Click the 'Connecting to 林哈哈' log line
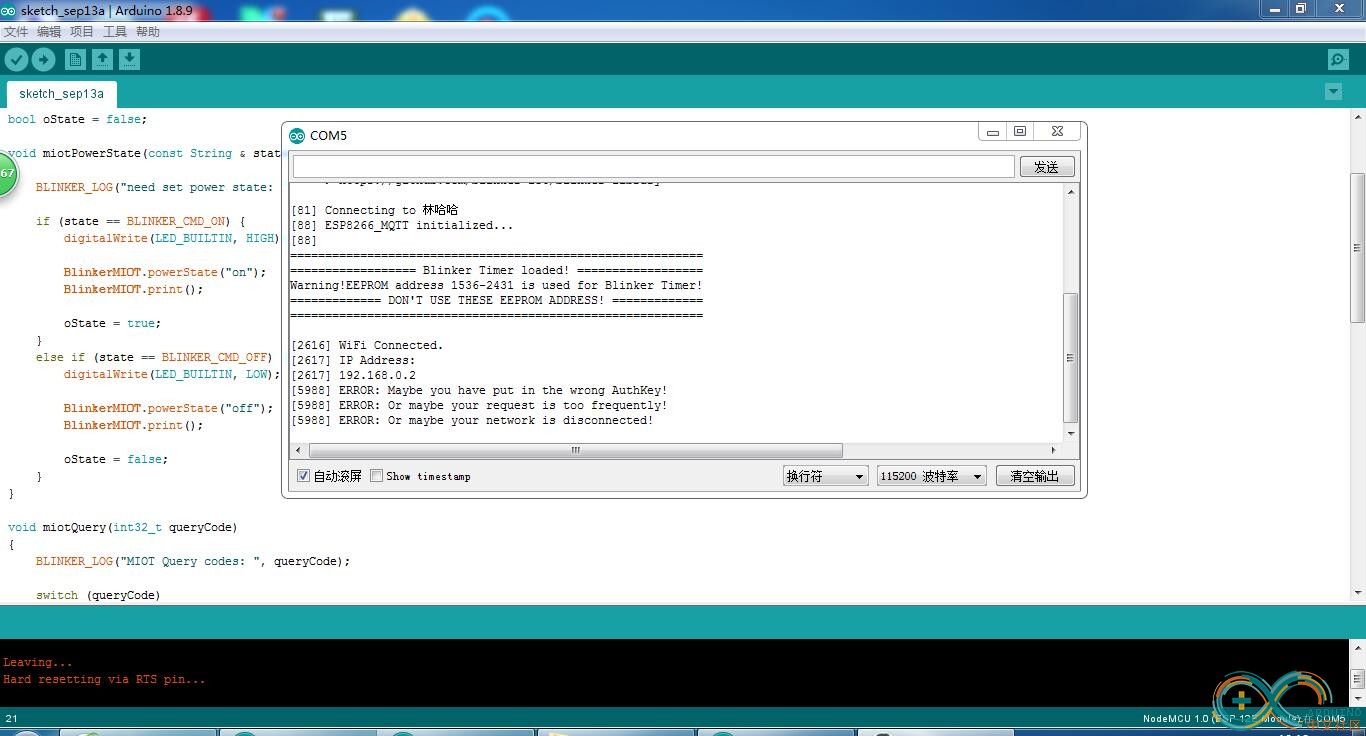This screenshot has width=1366, height=736. tap(374, 210)
